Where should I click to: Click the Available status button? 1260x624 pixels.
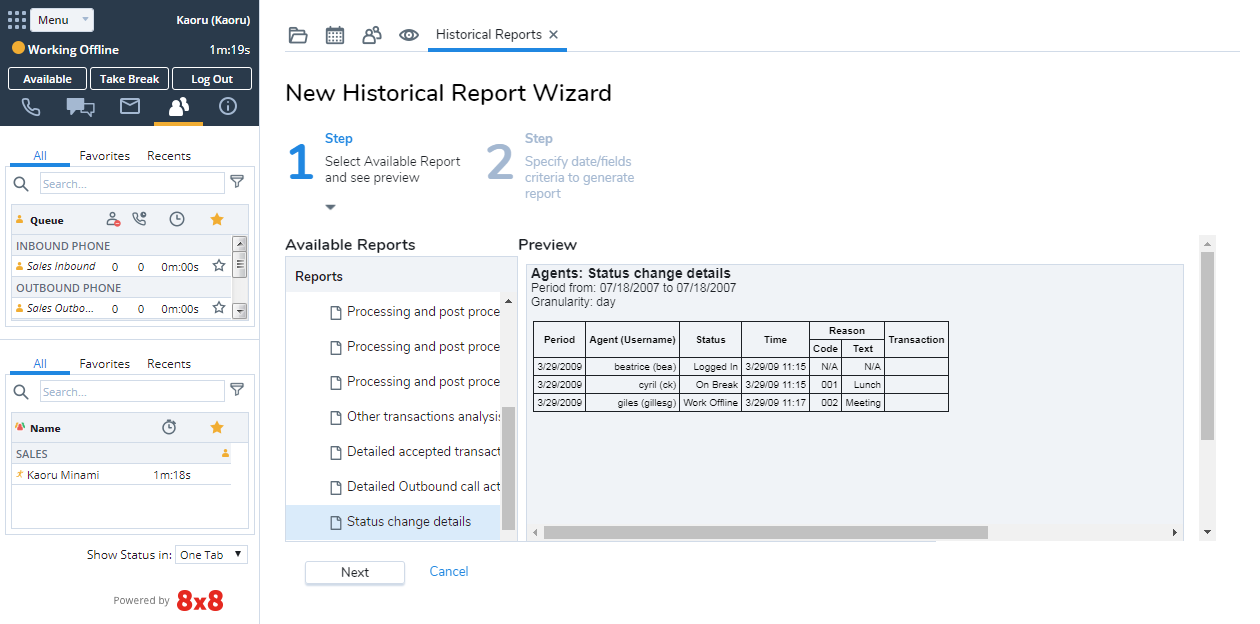point(47,79)
